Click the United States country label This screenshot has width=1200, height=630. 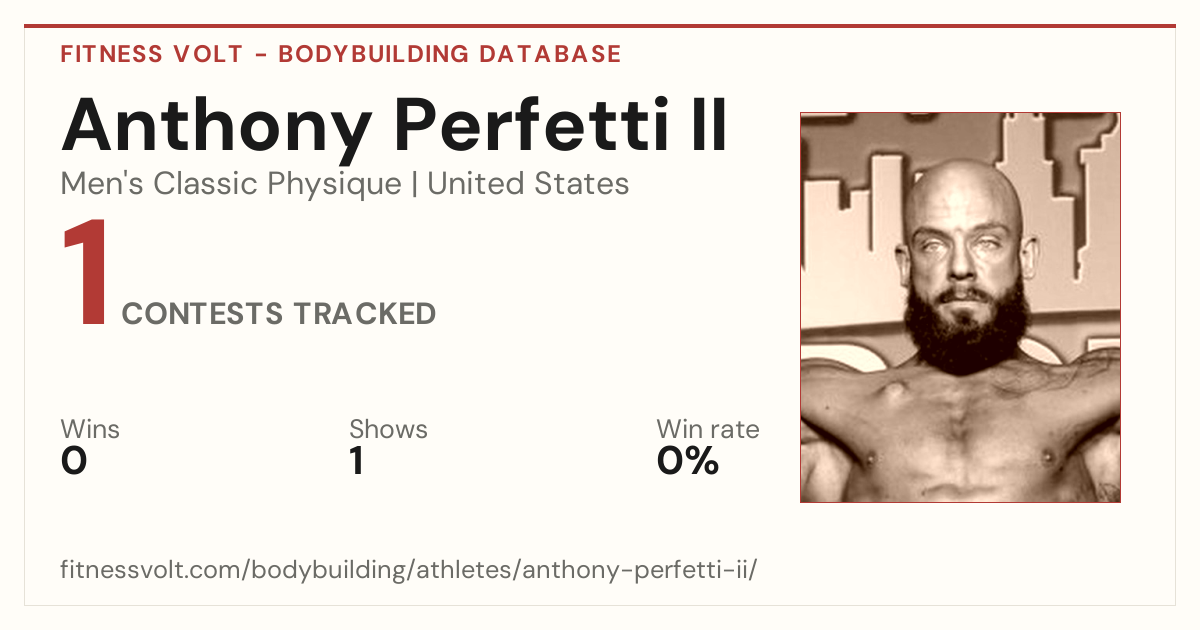pyautogui.click(x=528, y=184)
